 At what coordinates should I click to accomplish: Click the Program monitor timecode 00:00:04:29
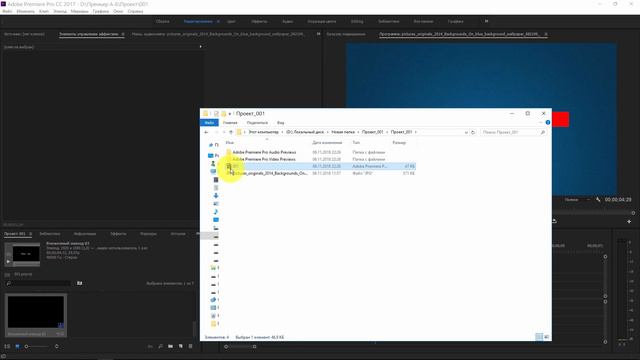pyautogui.click(x=618, y=200)
